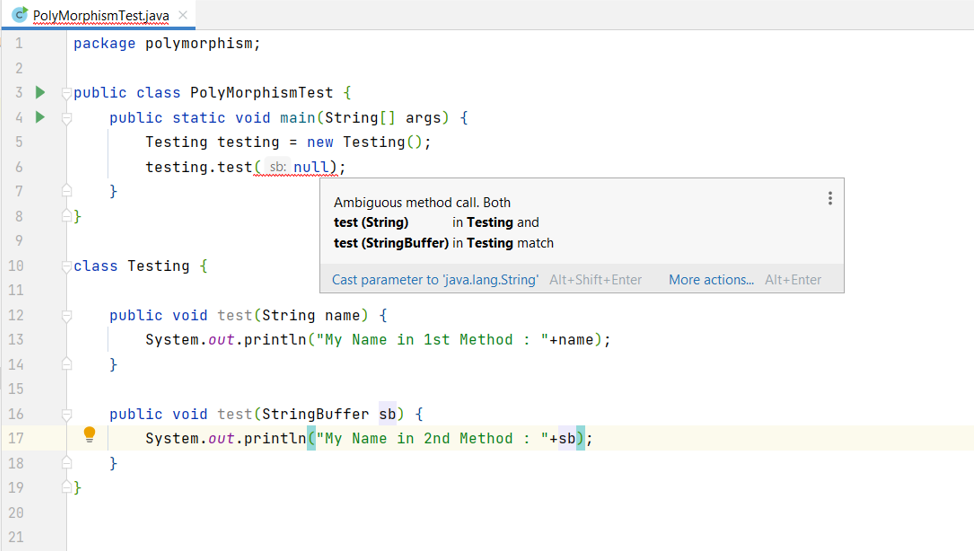
Task: Click 'new' keyword on line 5
Action: click(320, 142)
